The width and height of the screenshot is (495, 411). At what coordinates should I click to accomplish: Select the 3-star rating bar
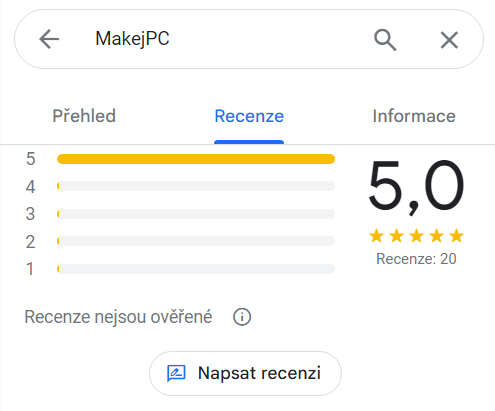pyautogui.click(x=196, y=214)
